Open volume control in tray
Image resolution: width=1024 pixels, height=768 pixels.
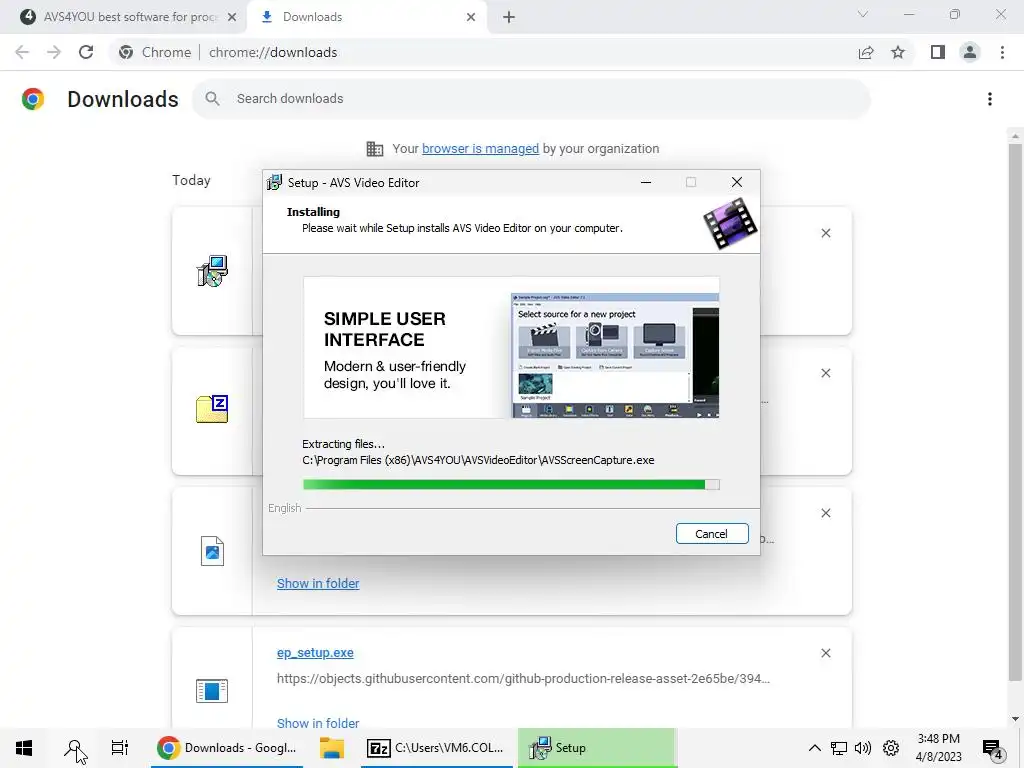point(863,748)
